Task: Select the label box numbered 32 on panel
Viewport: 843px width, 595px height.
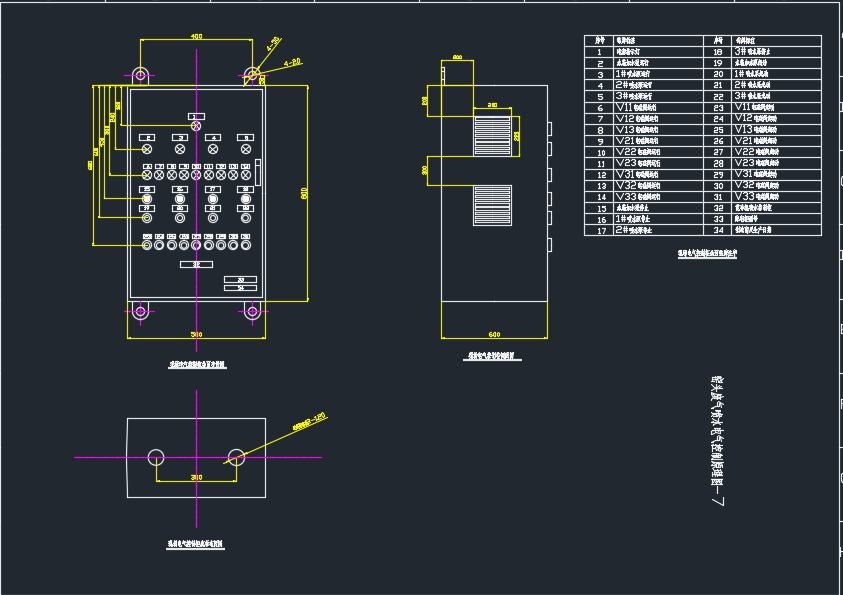Action: 196,264
